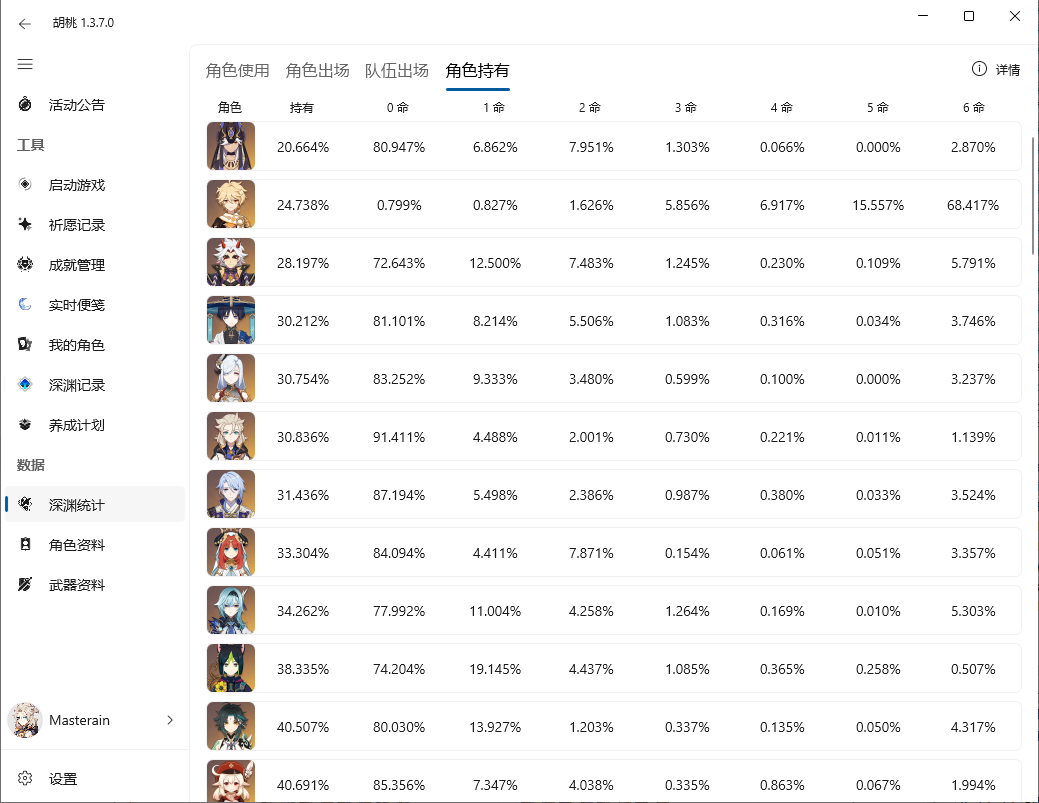Screen dimensions: 1039x803
Task: Open 实时便笺 real-time notes
Action: click(76, 305)
